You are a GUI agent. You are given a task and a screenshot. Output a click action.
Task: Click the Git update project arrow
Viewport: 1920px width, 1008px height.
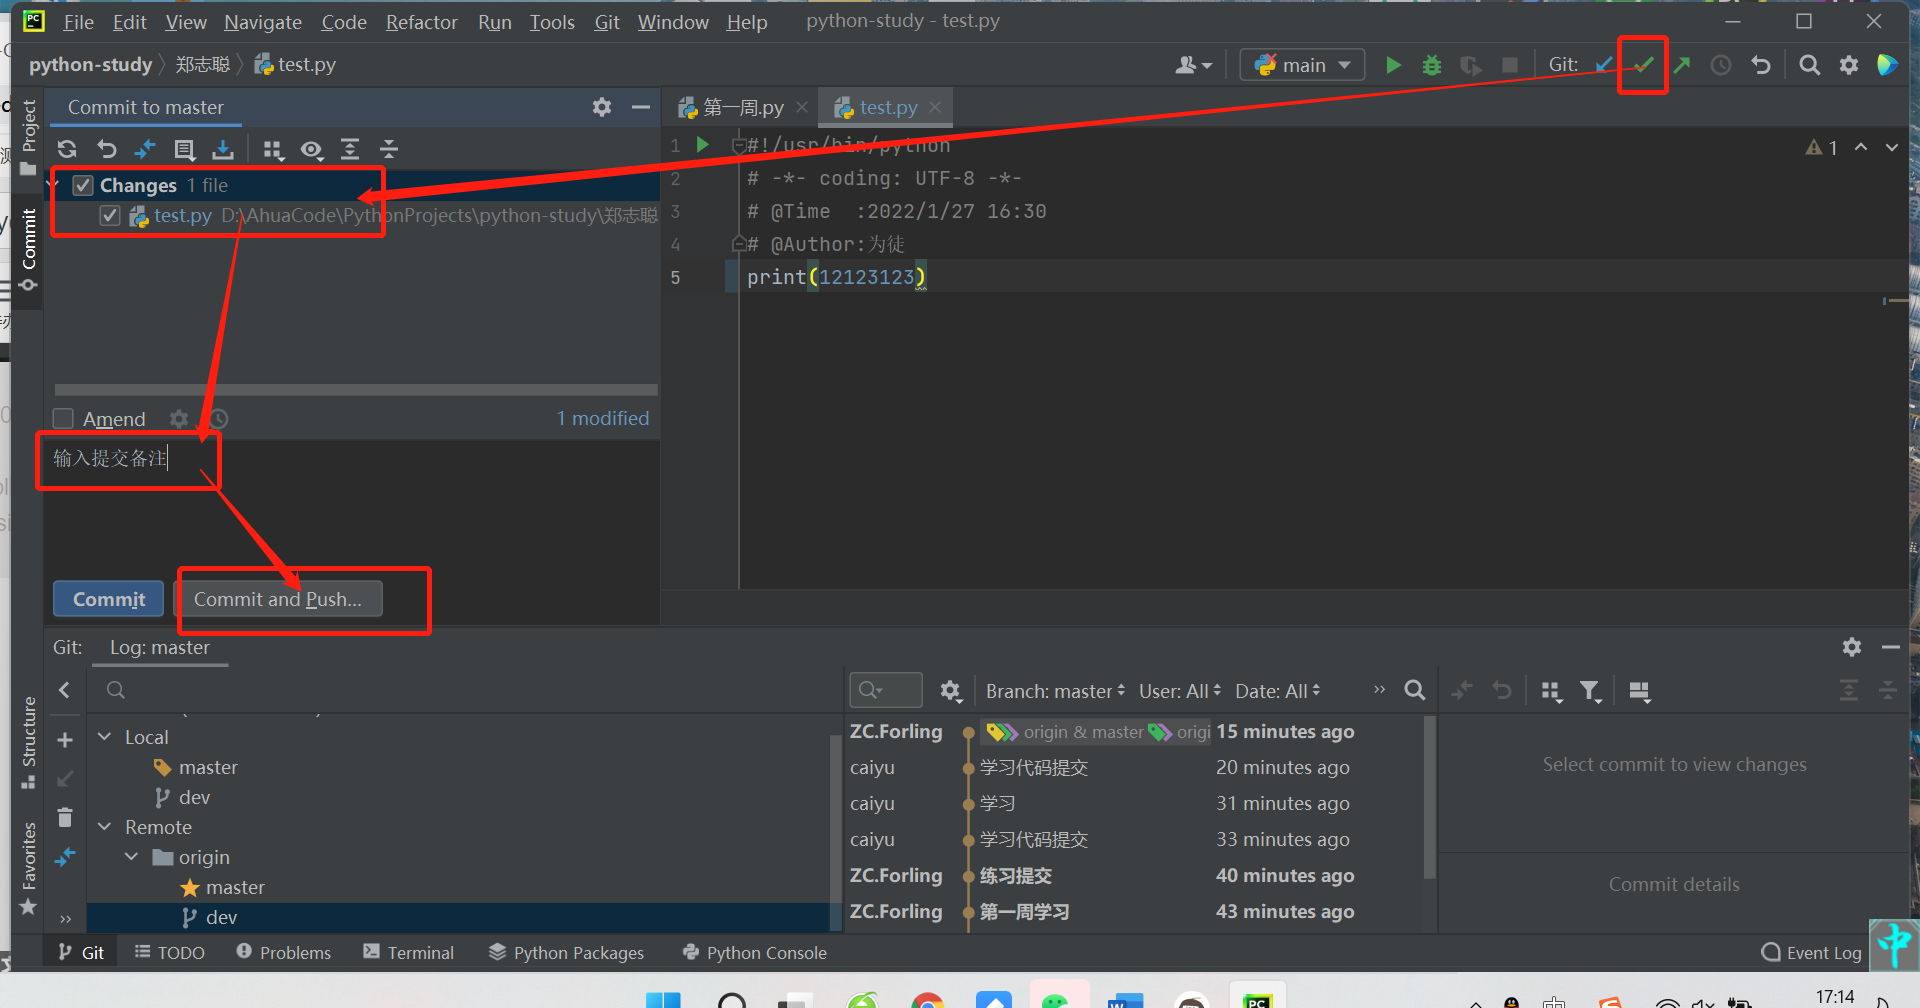(x=1604, y=65)
